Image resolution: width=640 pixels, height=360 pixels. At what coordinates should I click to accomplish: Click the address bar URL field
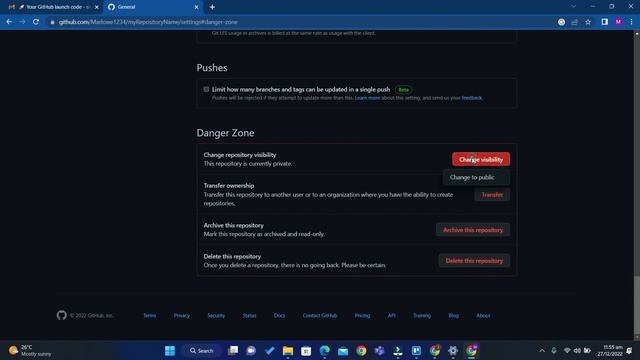[x=302, y=22]
